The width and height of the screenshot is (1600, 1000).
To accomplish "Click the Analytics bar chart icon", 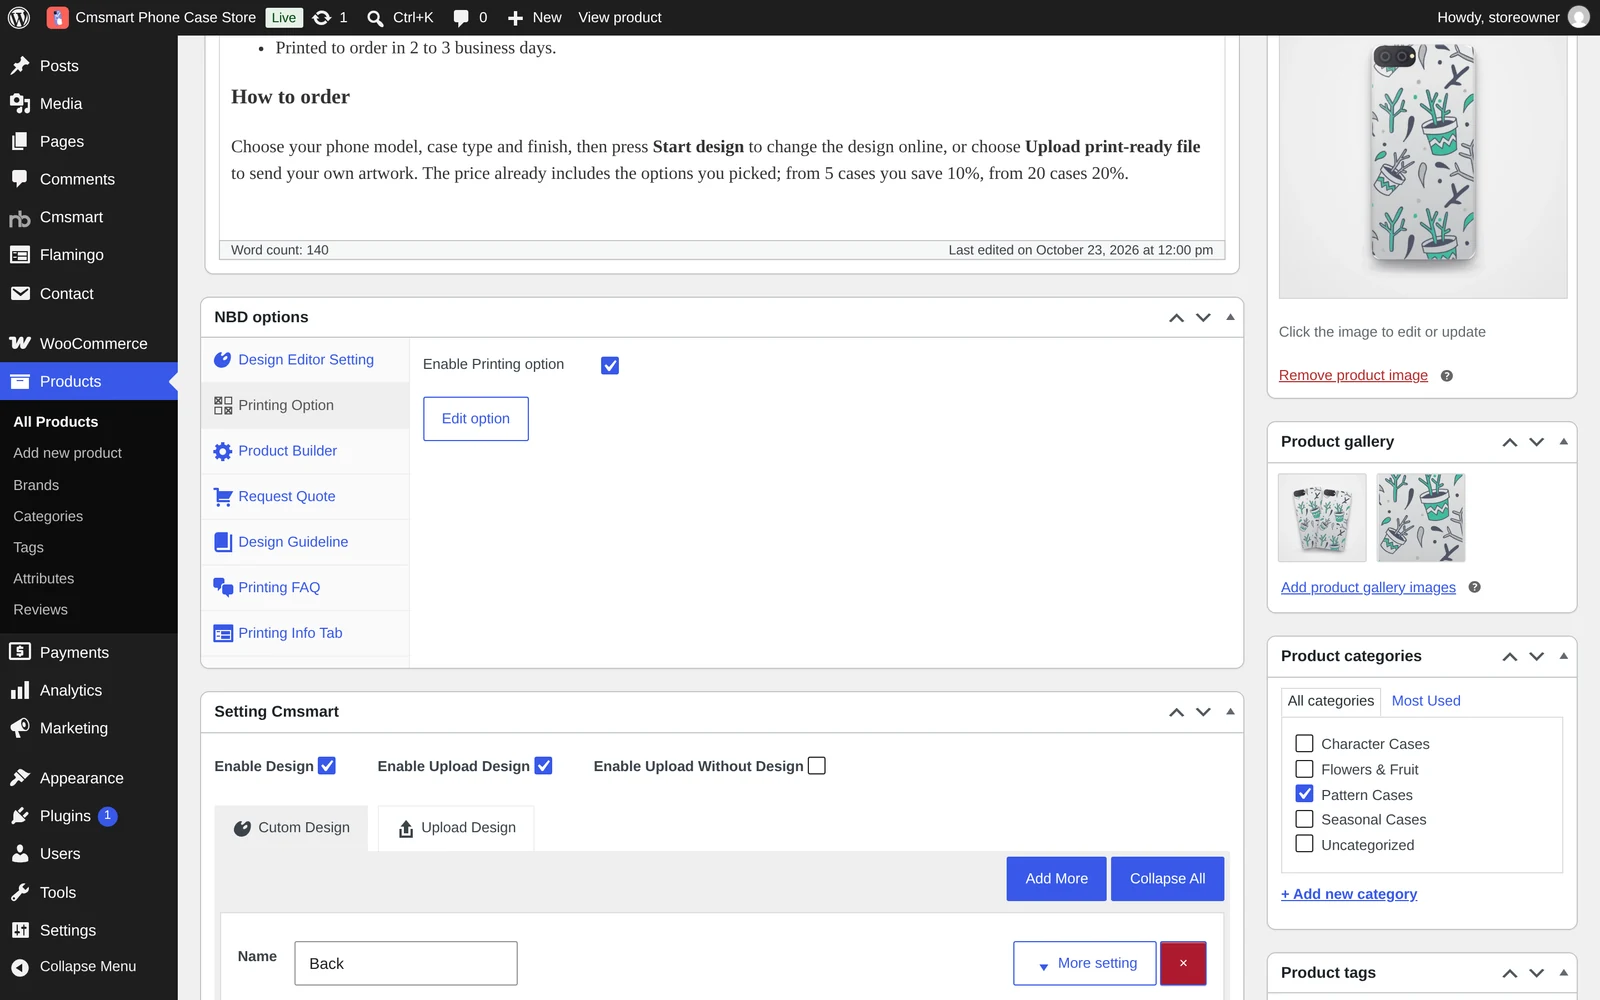I will pyautogui.click(x=20, y=690).
